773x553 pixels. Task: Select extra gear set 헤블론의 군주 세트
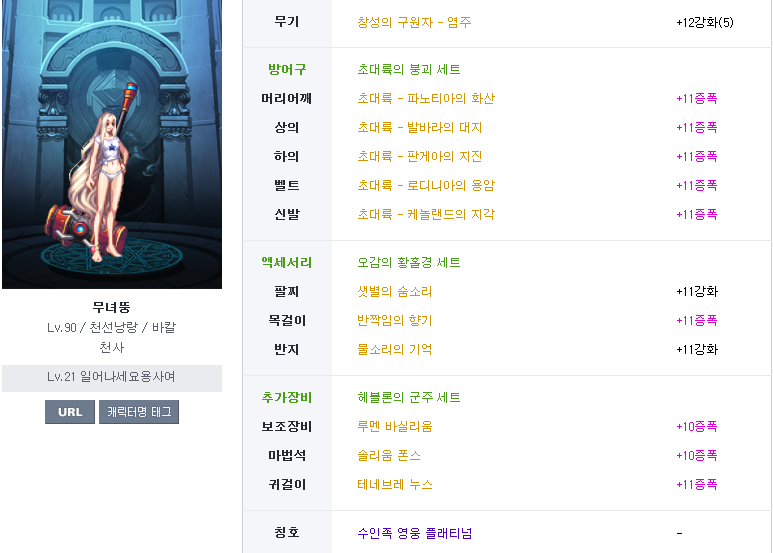[x=409, y=398]
